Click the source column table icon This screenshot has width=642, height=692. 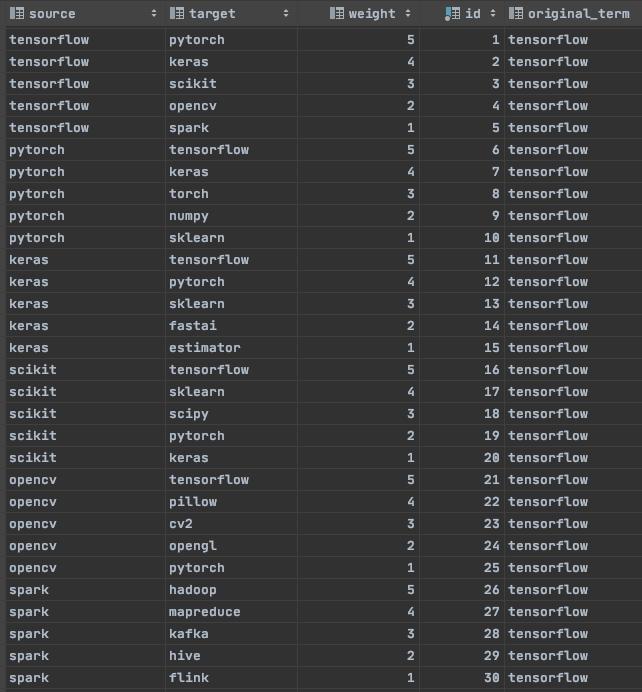pyautogui.click(x=17, y=14)
